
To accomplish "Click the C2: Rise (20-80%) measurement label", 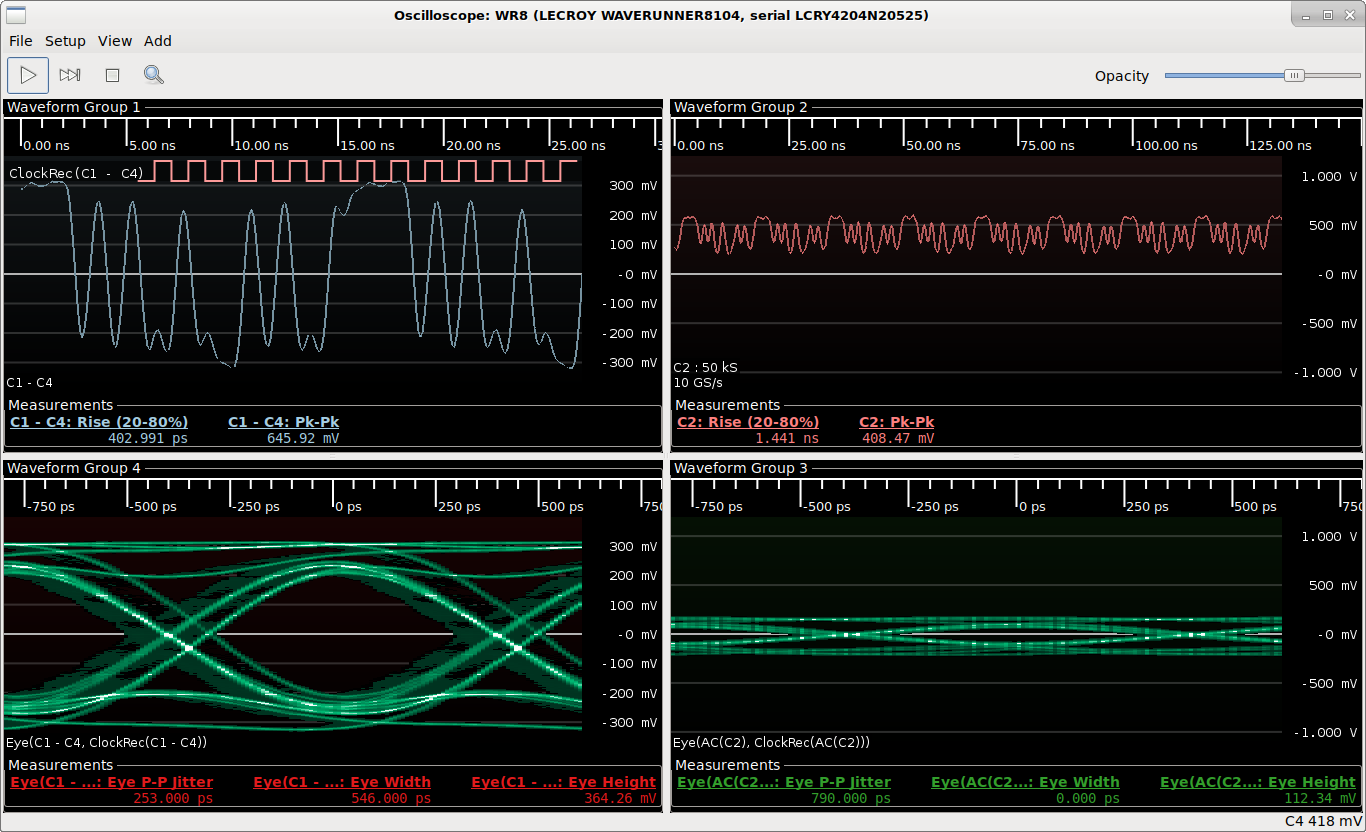I will [x=748, y=422].
